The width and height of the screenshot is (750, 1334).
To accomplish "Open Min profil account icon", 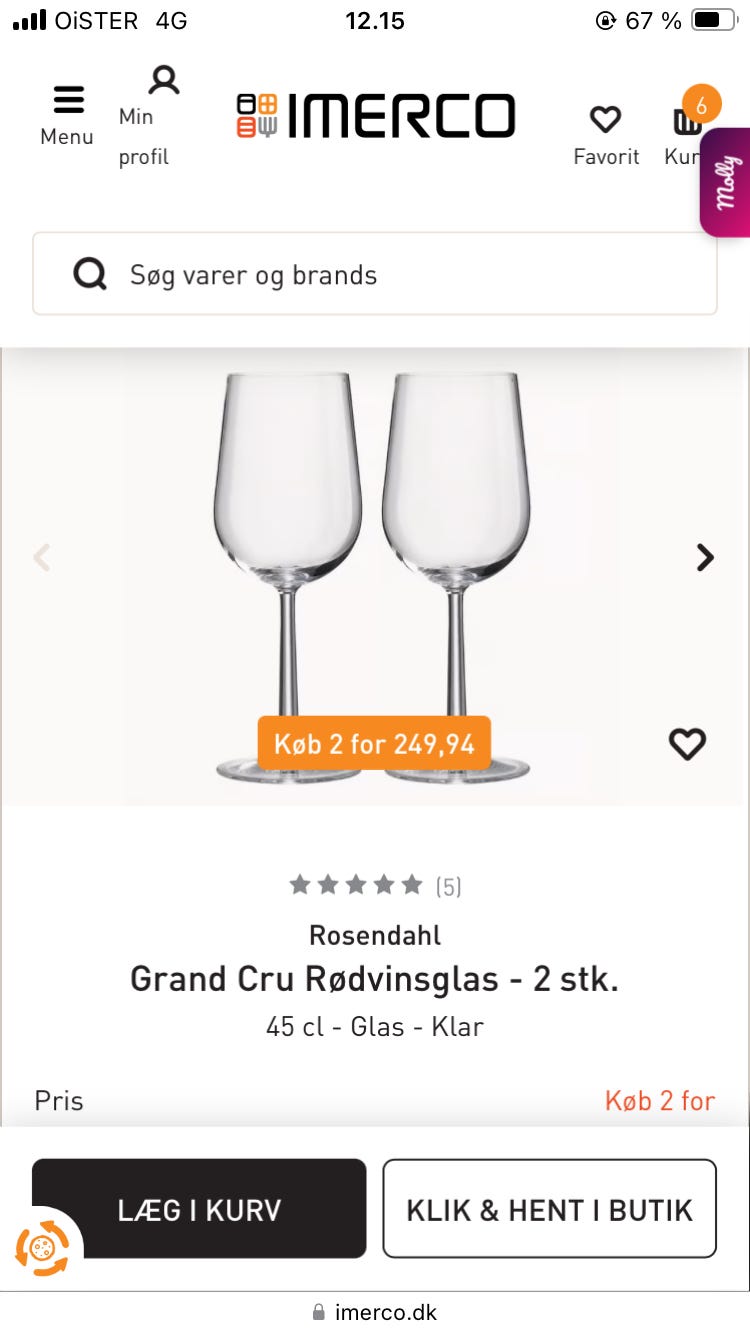I will 163,81.
